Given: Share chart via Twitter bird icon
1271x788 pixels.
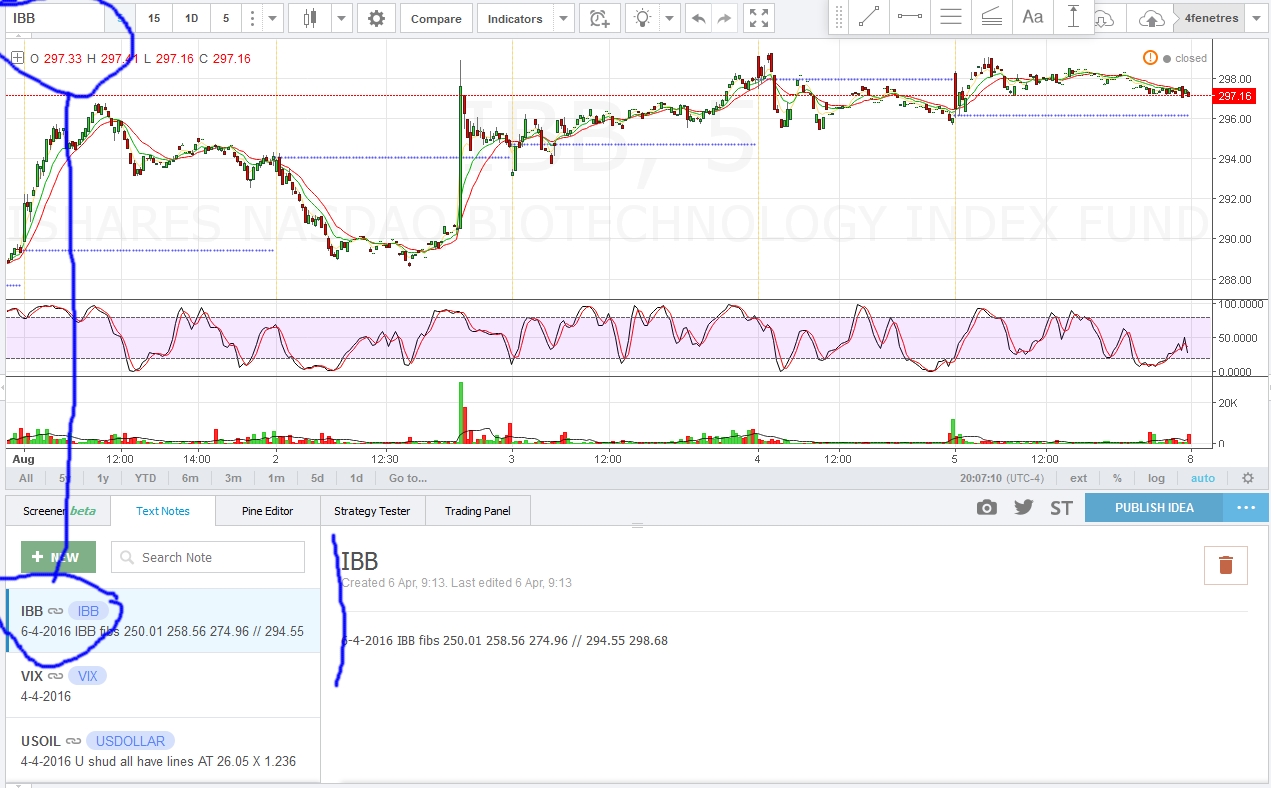Looking at the screenshot, I should 1023,508.
